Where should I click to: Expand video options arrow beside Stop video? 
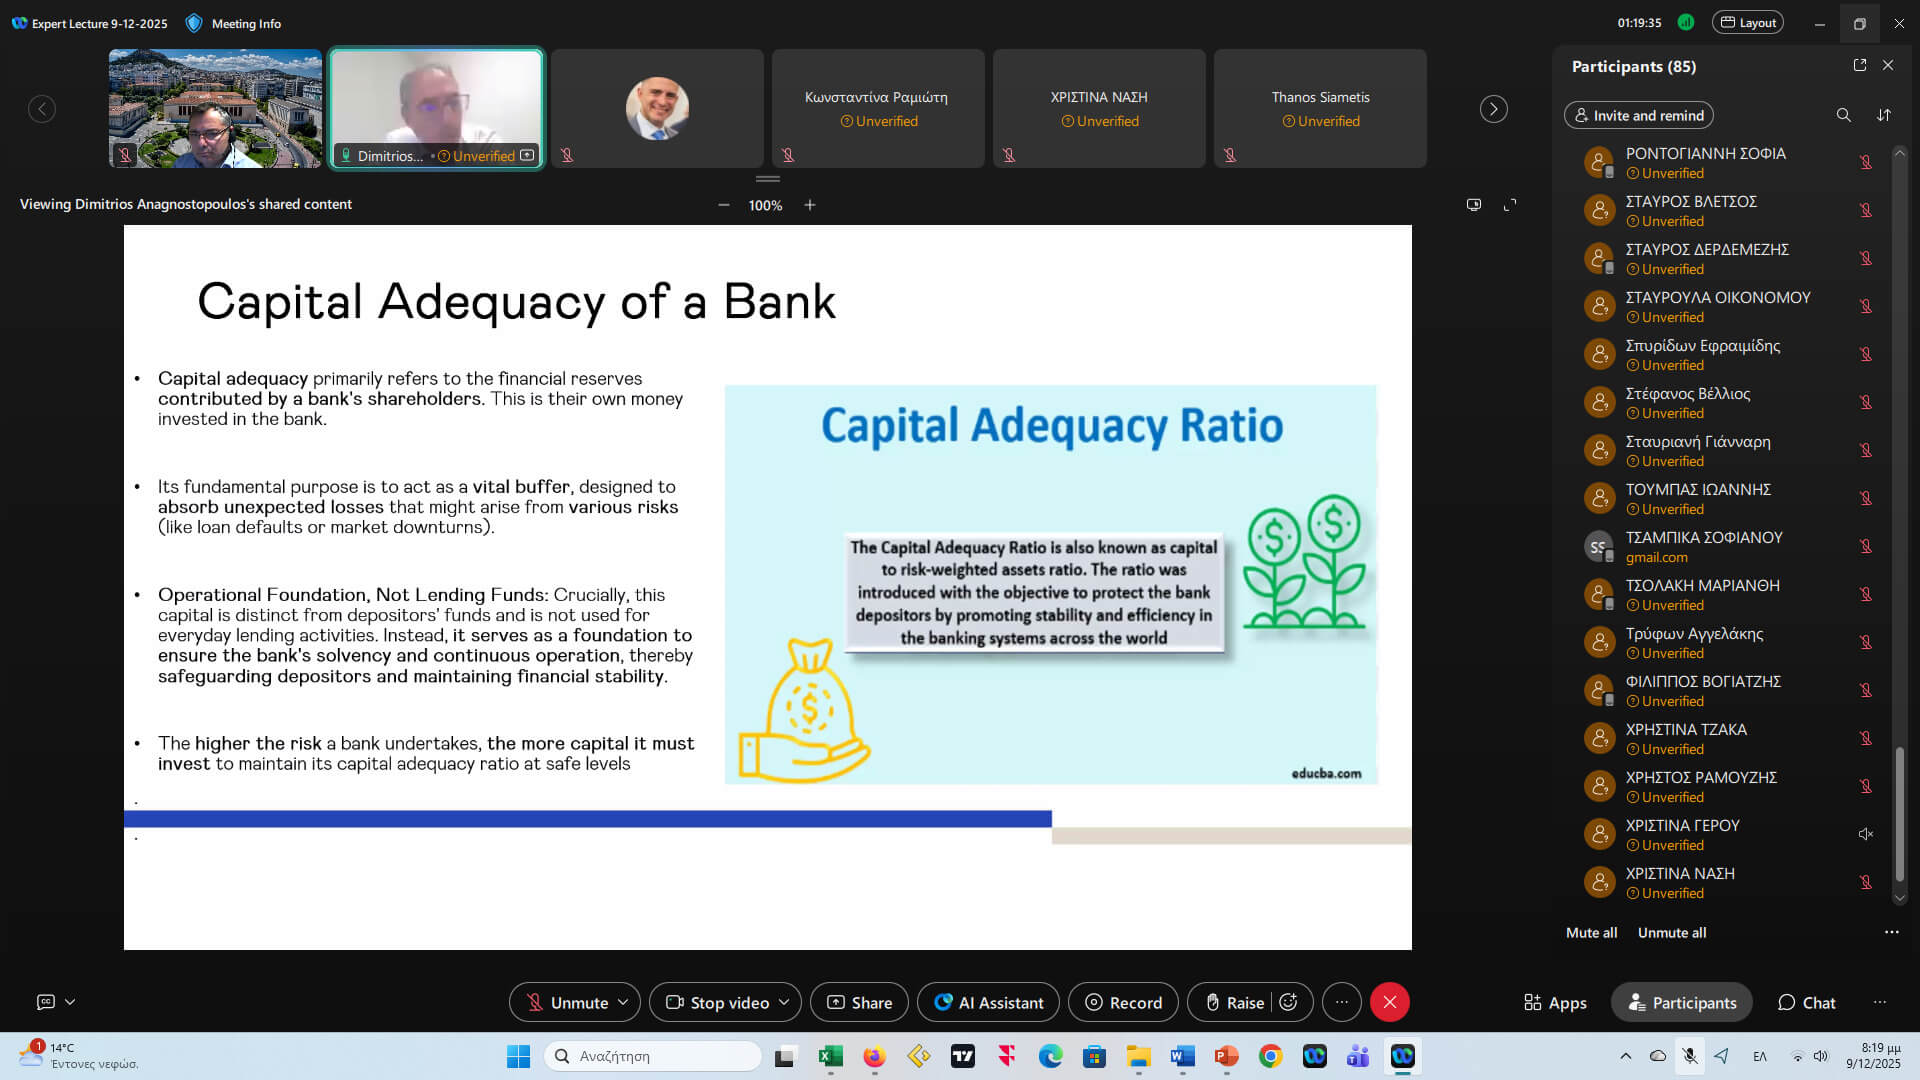784,1002
